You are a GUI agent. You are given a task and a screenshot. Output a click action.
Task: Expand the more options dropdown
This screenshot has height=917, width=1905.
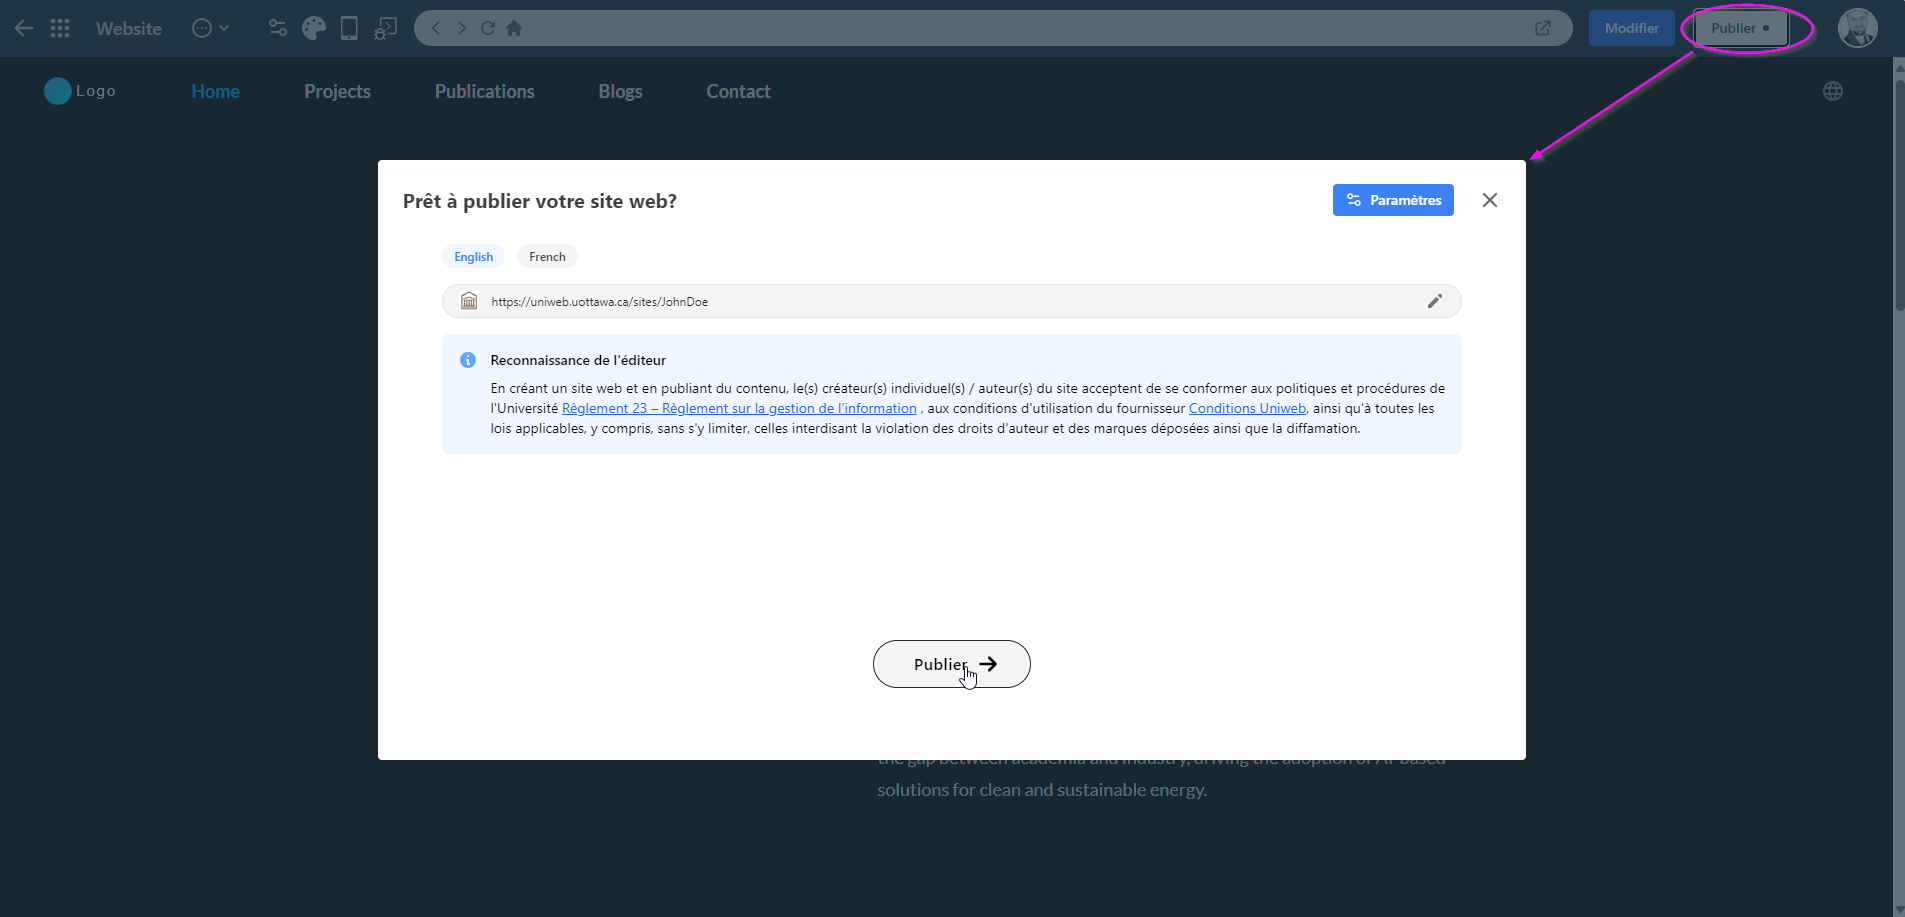point(210,28)
